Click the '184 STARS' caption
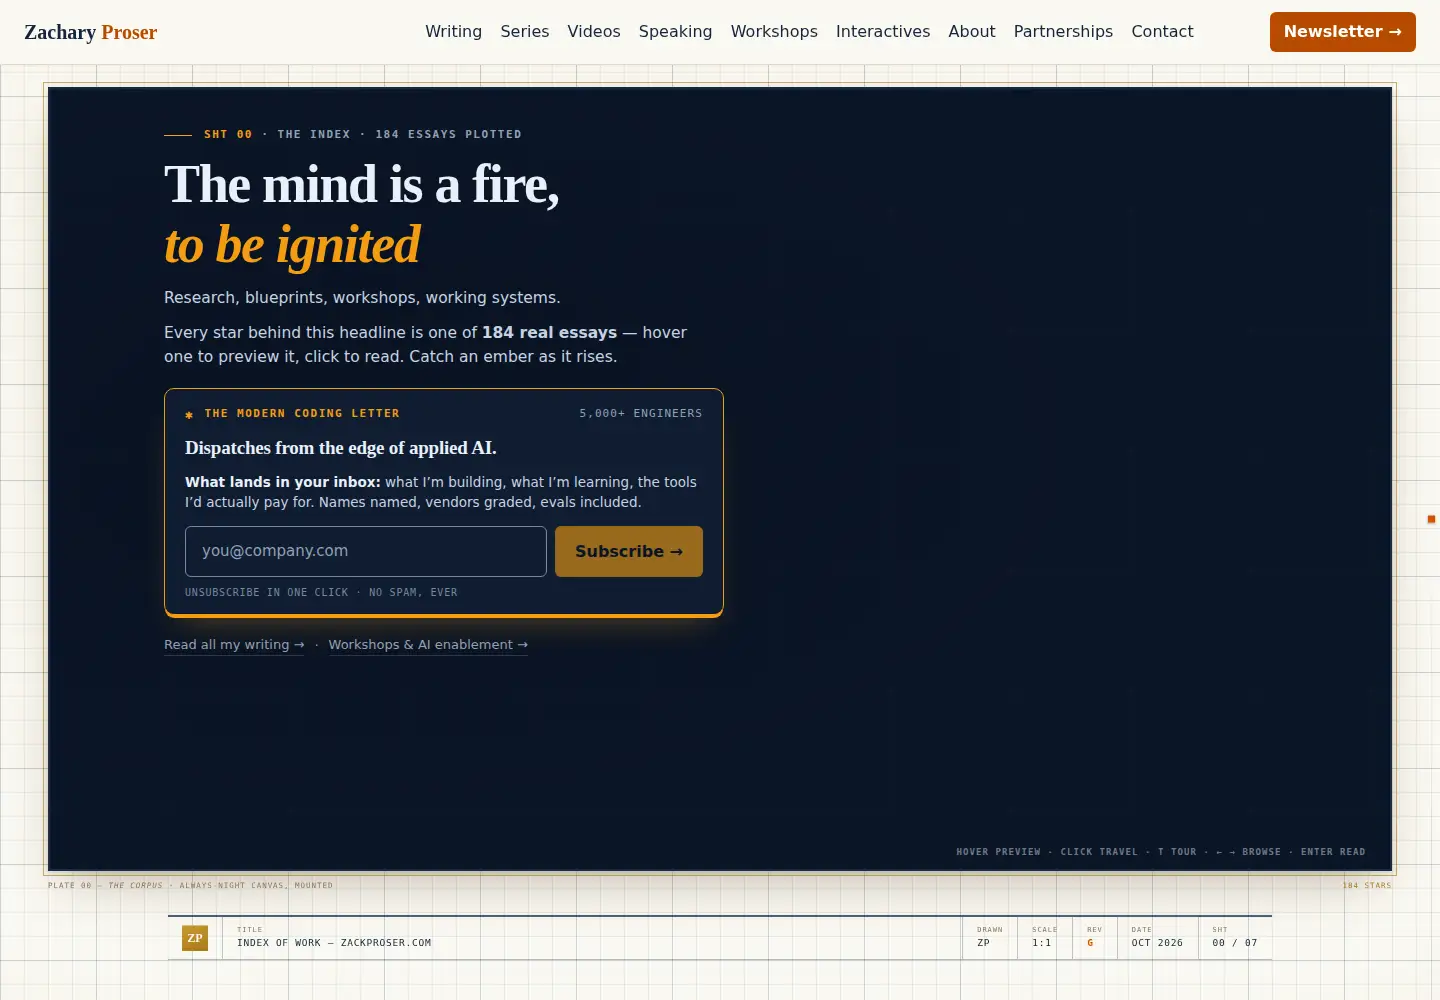Image resolution: width=1440 pixels, height=1000 pixels. (x=1367, y=885)
